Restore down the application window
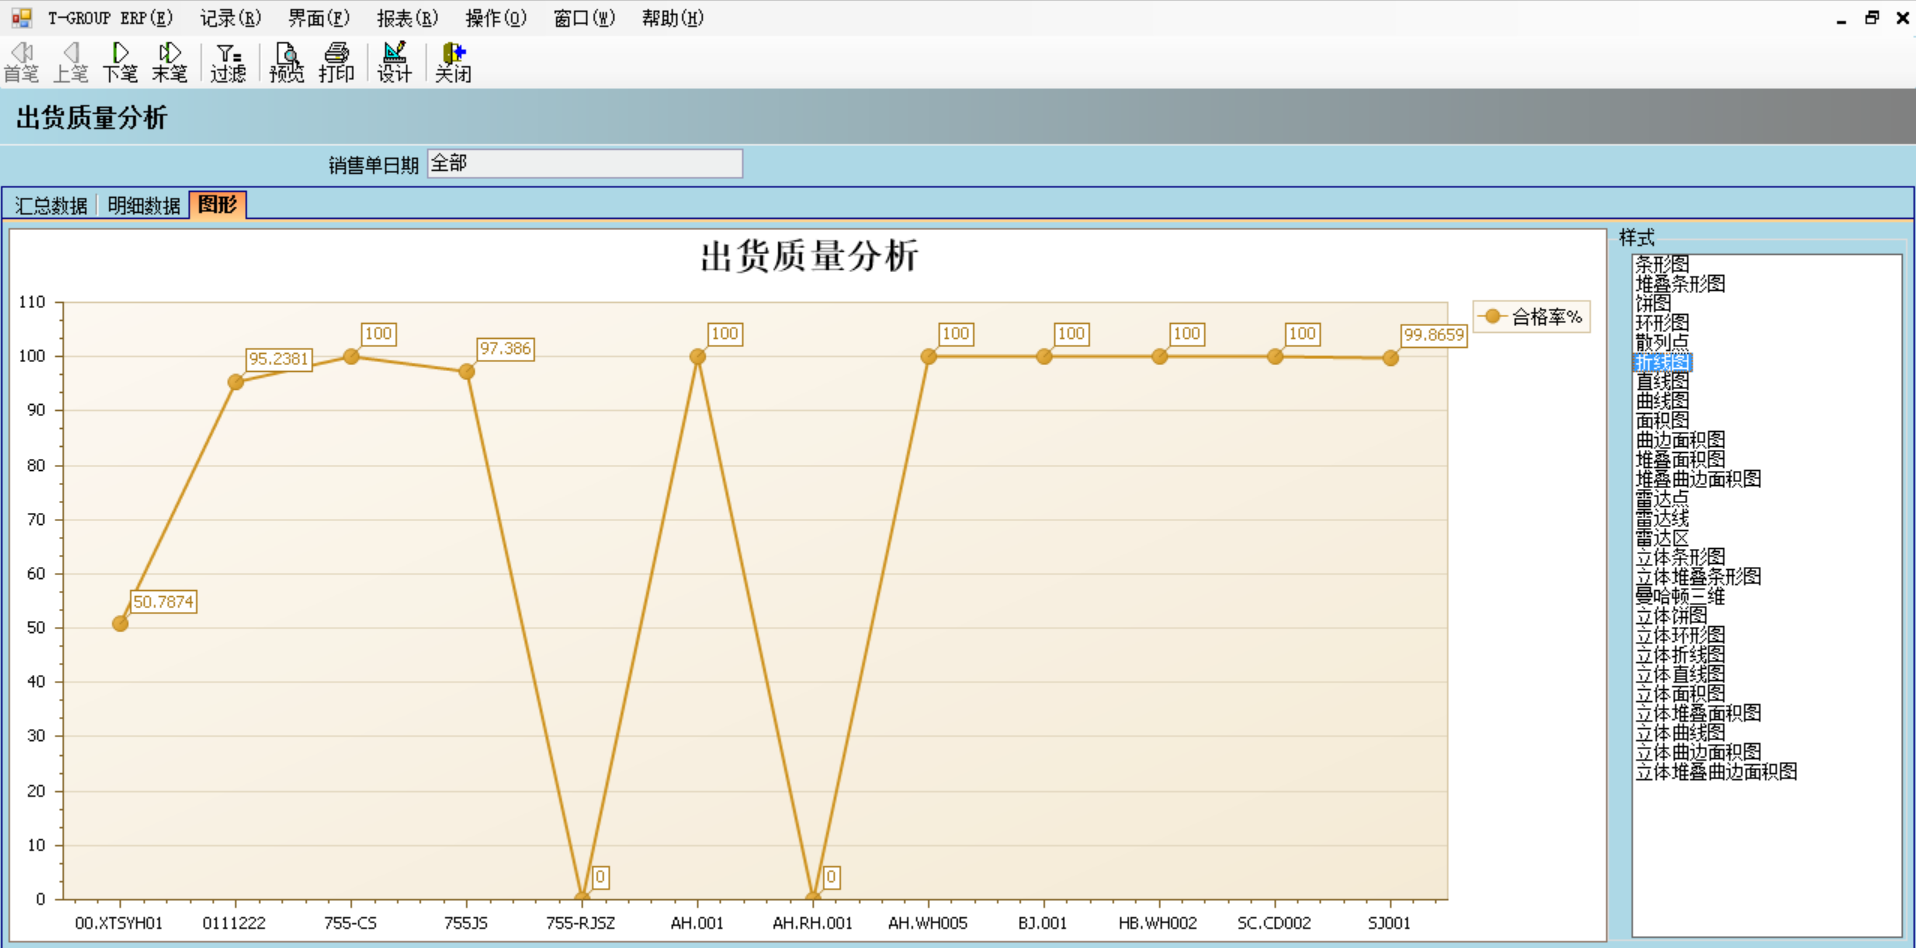 [x=1872, y=18]
